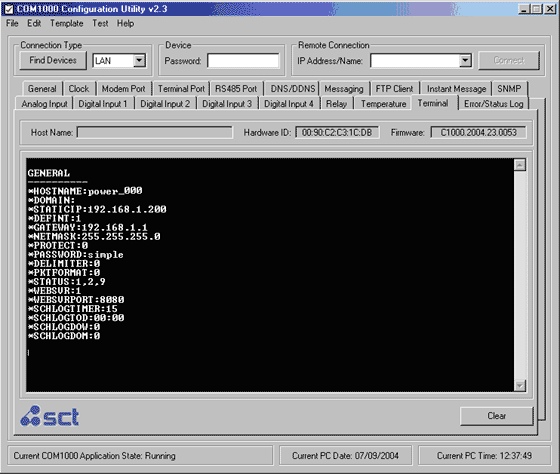Switch to the Digital Input 4 tab
The image size is (560, 474).
pyautogui.click(x=289, y=104)
